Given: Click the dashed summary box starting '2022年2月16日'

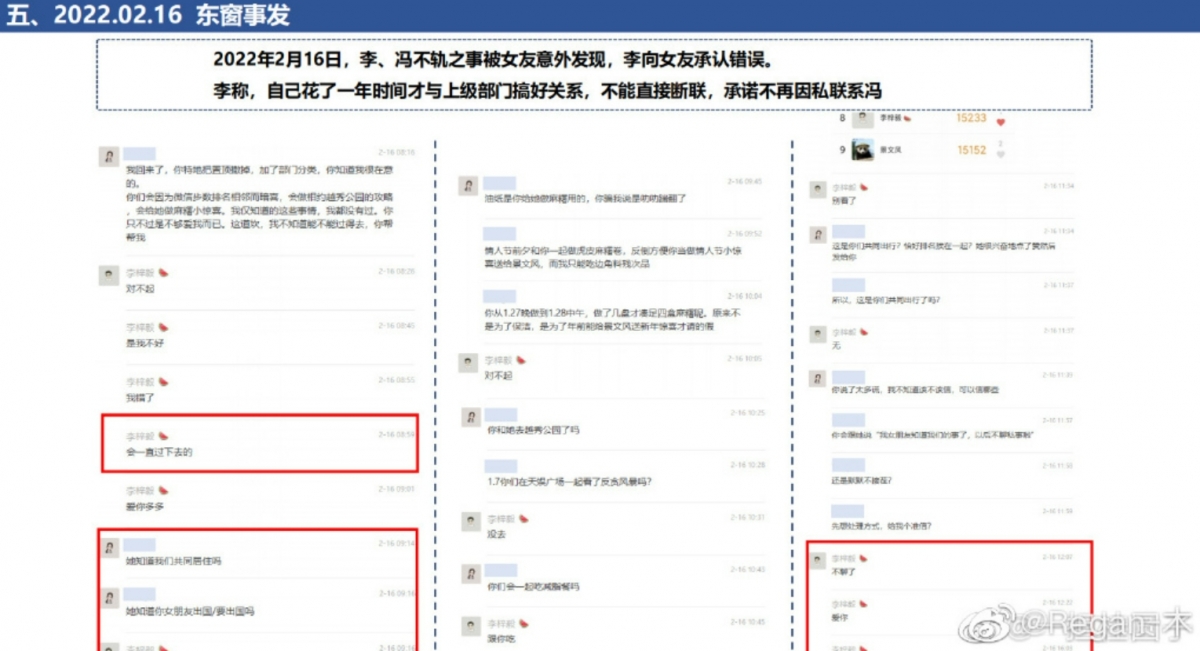Looking at the screenshot, I should tap(593, 75).
